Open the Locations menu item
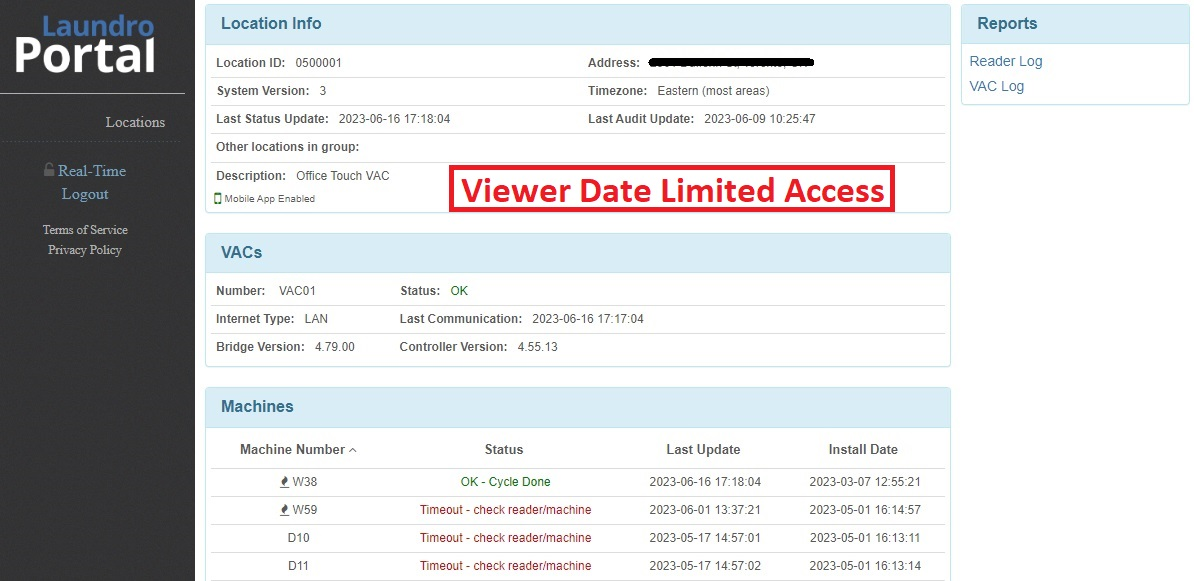This screenshot has width=1194, height=581. pyautogui.click(x=135, y=122)
